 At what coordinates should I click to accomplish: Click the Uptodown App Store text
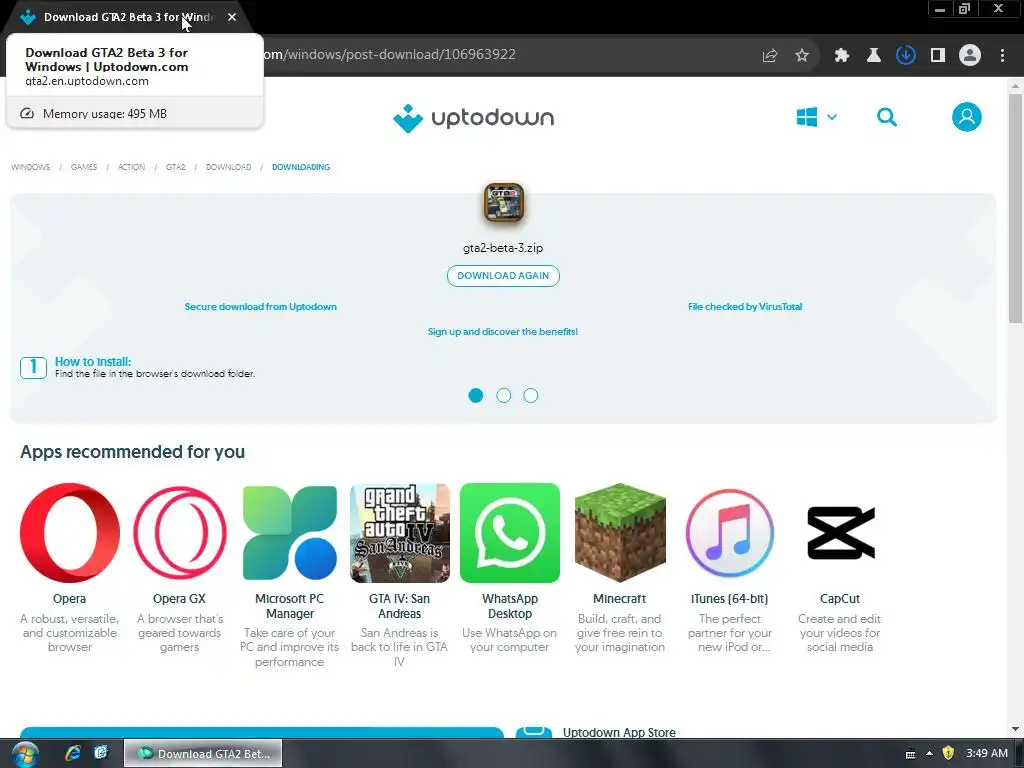click(x=619, y=733)
